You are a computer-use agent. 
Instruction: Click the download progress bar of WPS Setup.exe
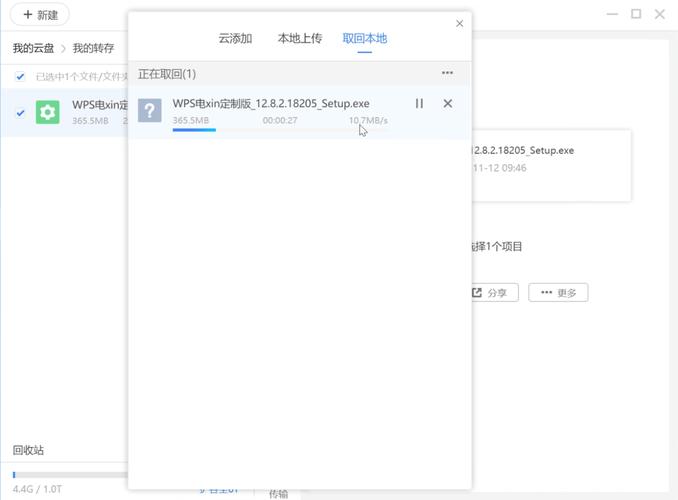[x=280, y=130]
